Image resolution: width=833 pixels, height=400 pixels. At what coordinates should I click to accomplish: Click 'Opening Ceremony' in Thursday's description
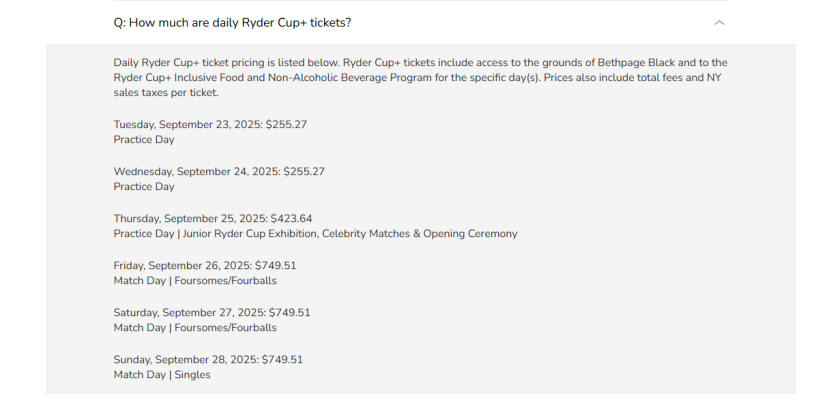pos(470,234)
